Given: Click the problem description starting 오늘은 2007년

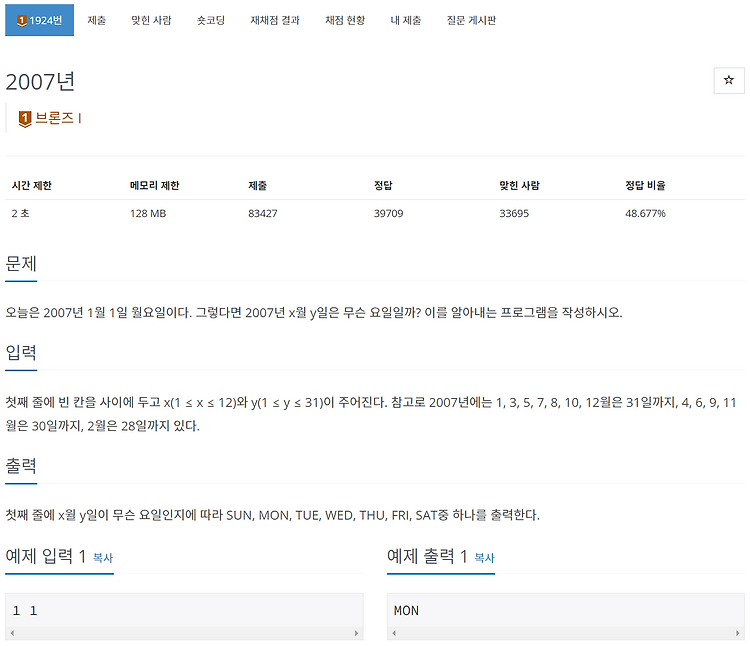Looking at the screenshot, I should pos(314,313).
